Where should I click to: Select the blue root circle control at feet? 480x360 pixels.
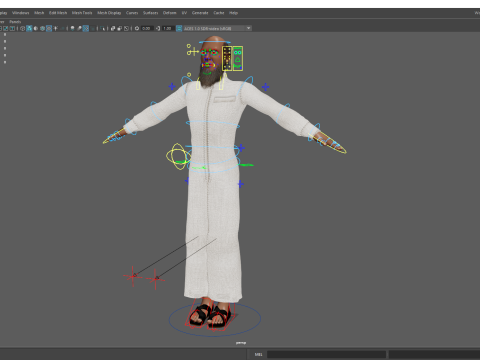click(x=215, y=319)
